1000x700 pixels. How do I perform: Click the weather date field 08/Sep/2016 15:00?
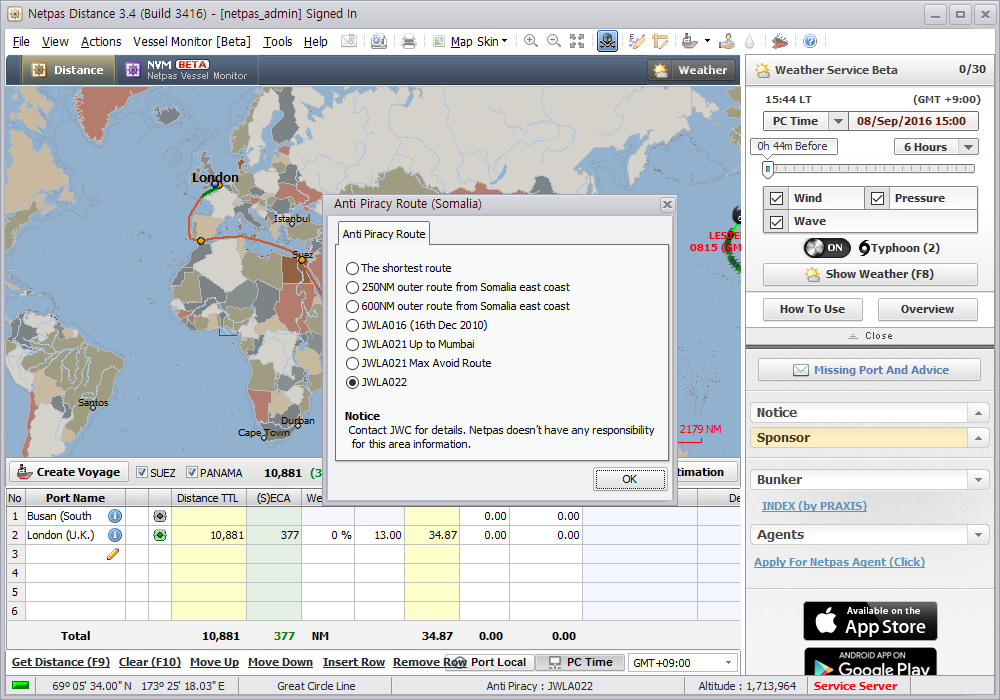coord(913,121)
